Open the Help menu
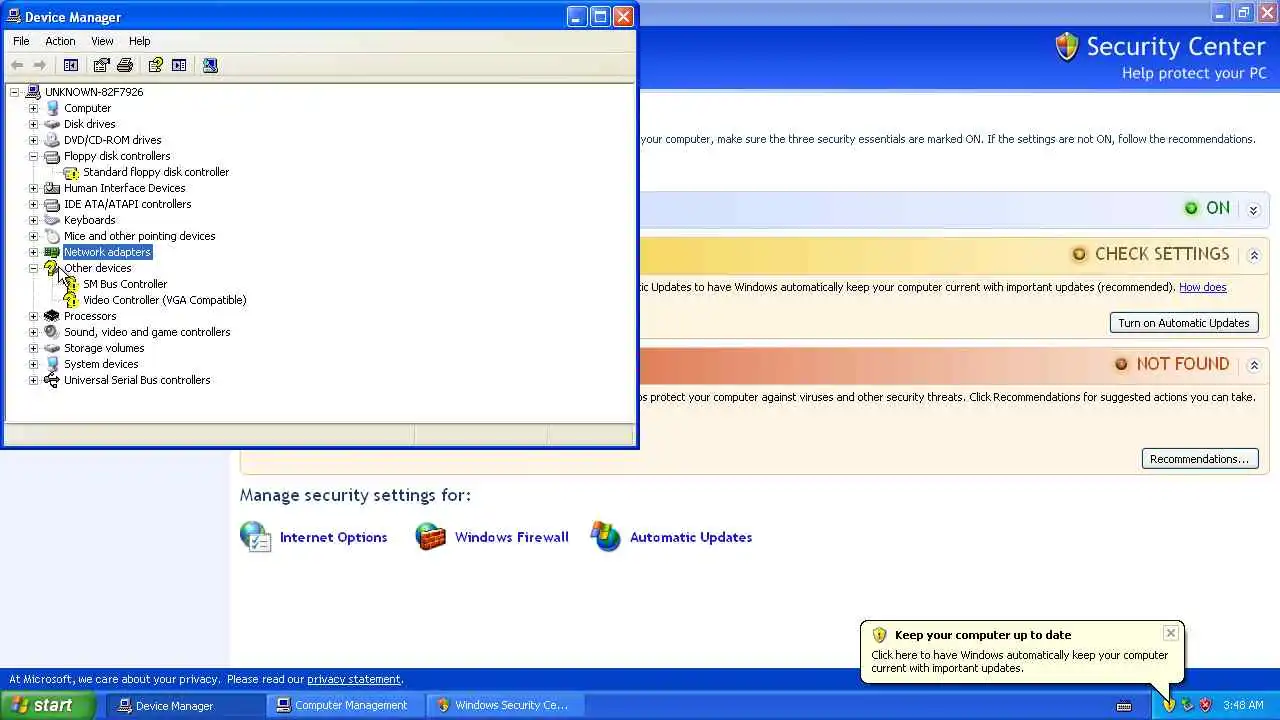1280x720 pixels. 139,41
